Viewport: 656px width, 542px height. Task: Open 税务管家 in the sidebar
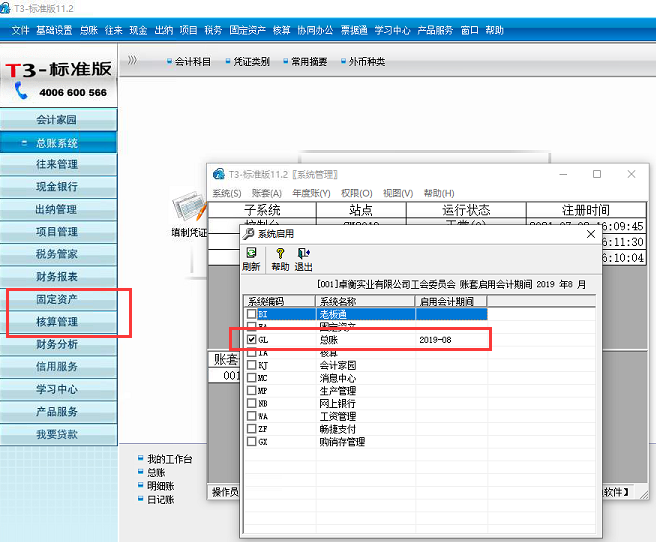58,254
